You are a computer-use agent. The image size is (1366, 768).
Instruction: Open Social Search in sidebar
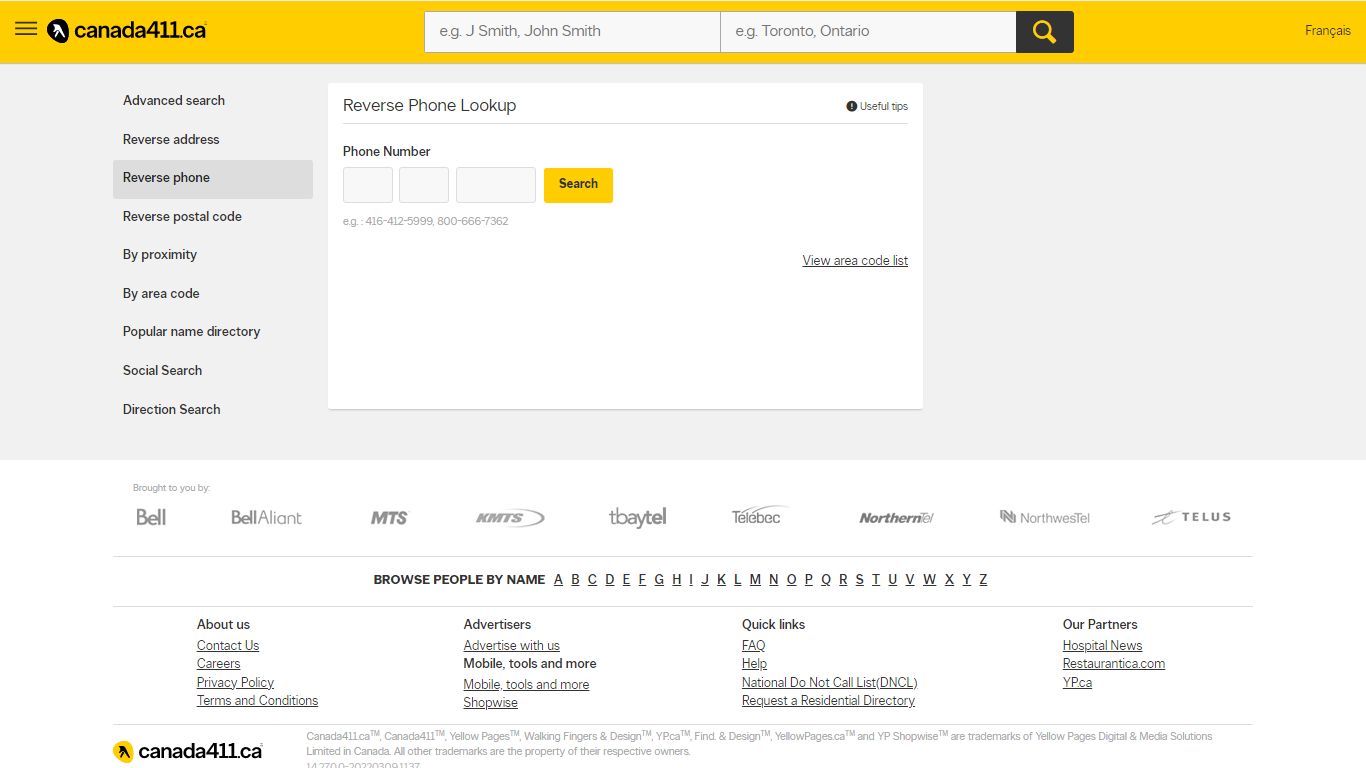[x=213, y=371]
